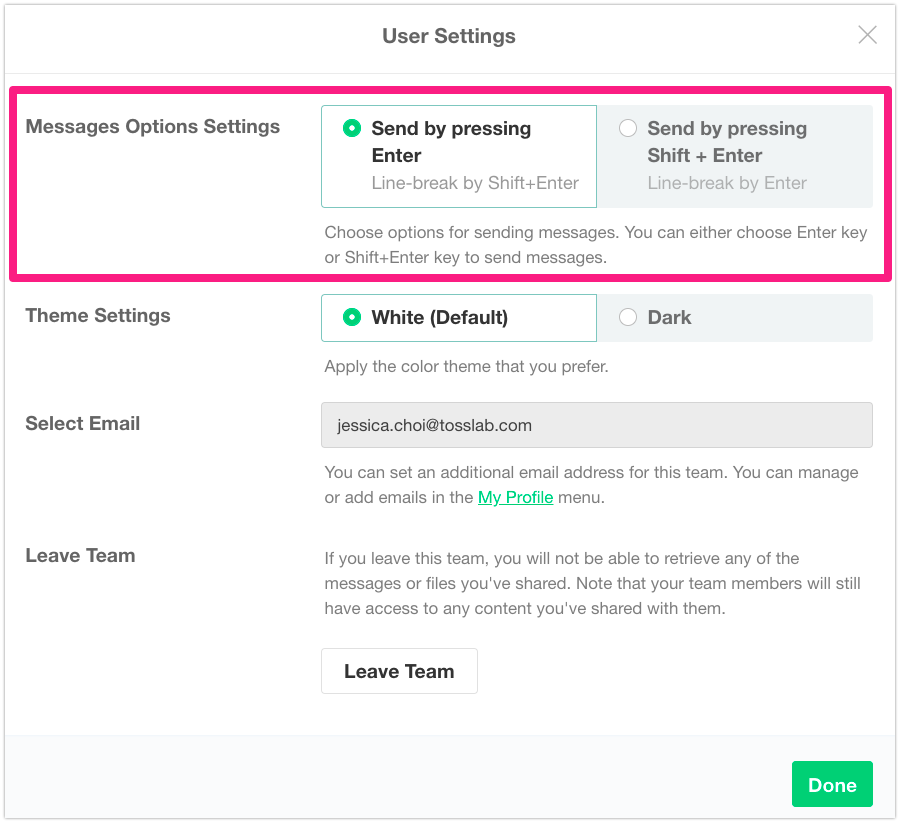
Task: Click the leave team warning paragraph
Action: 592,583
